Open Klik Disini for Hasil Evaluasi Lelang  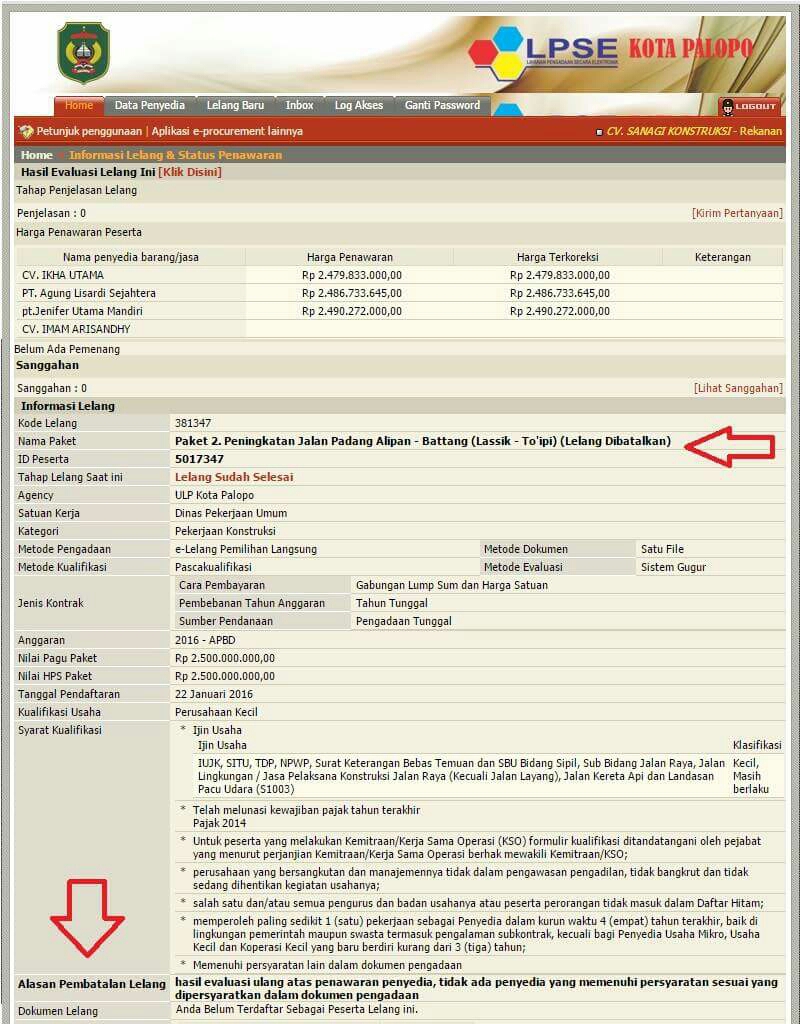click(190, 172)
